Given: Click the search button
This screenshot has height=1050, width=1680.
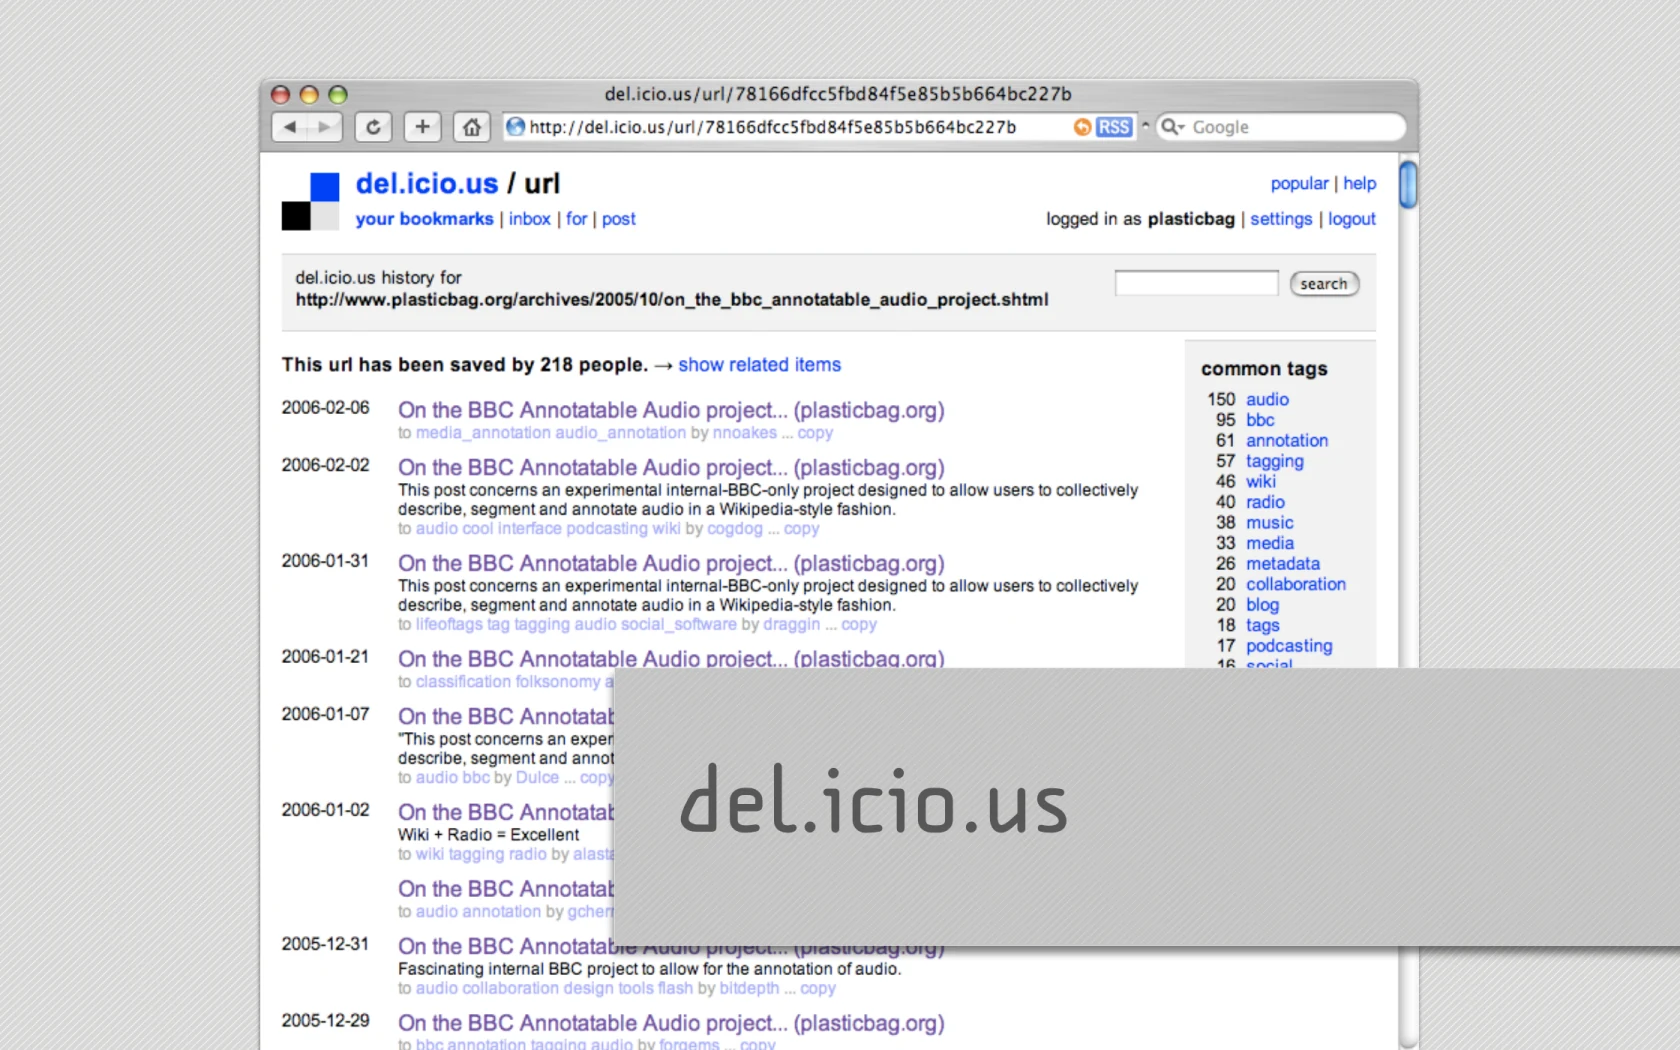Looking at the screenshot, I should [1324, 284].
